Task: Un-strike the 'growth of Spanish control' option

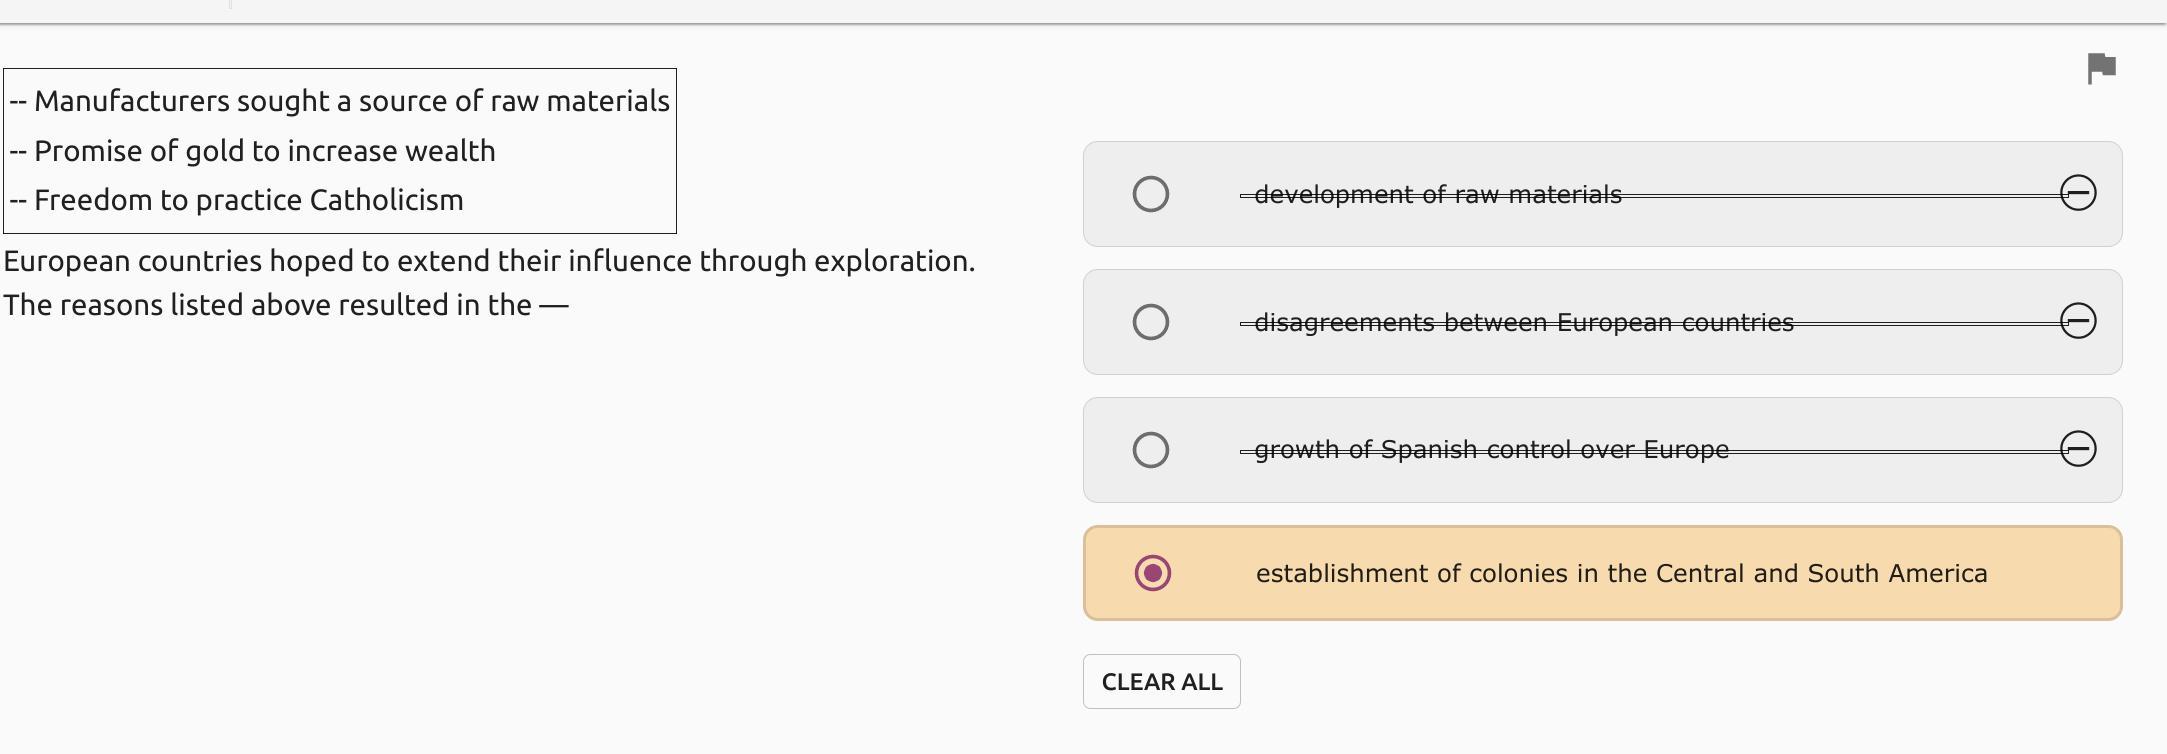Action: point(2077,449)
